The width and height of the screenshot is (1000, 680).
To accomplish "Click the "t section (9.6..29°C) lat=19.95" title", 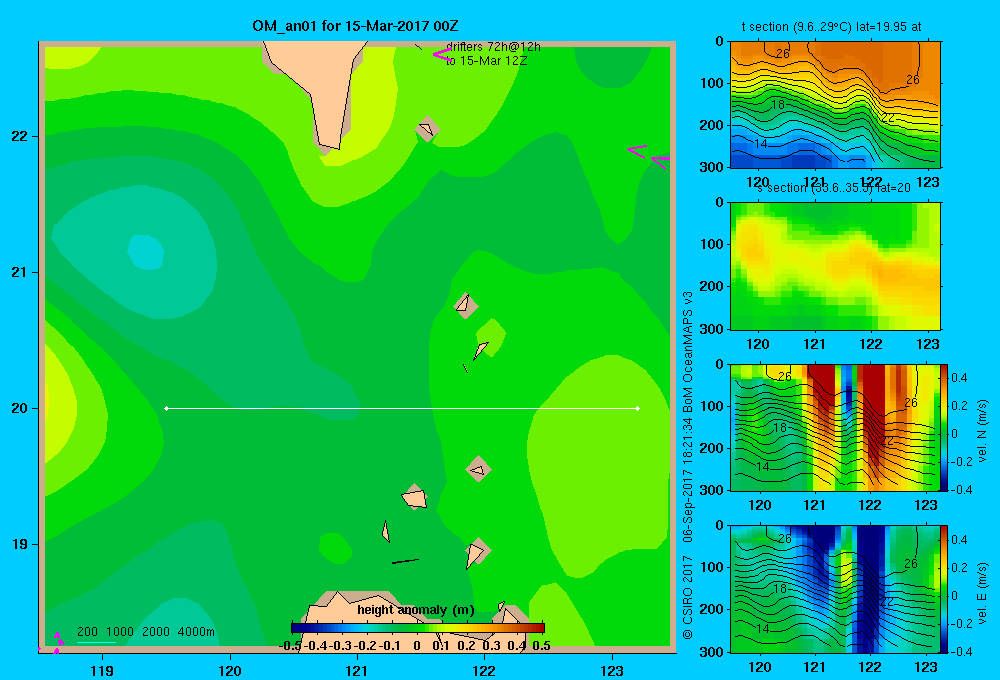I will click(831, 27).
